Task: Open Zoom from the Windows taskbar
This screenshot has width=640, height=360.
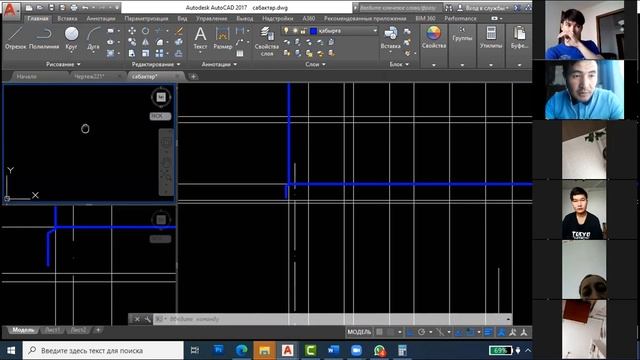Action: 356,350
